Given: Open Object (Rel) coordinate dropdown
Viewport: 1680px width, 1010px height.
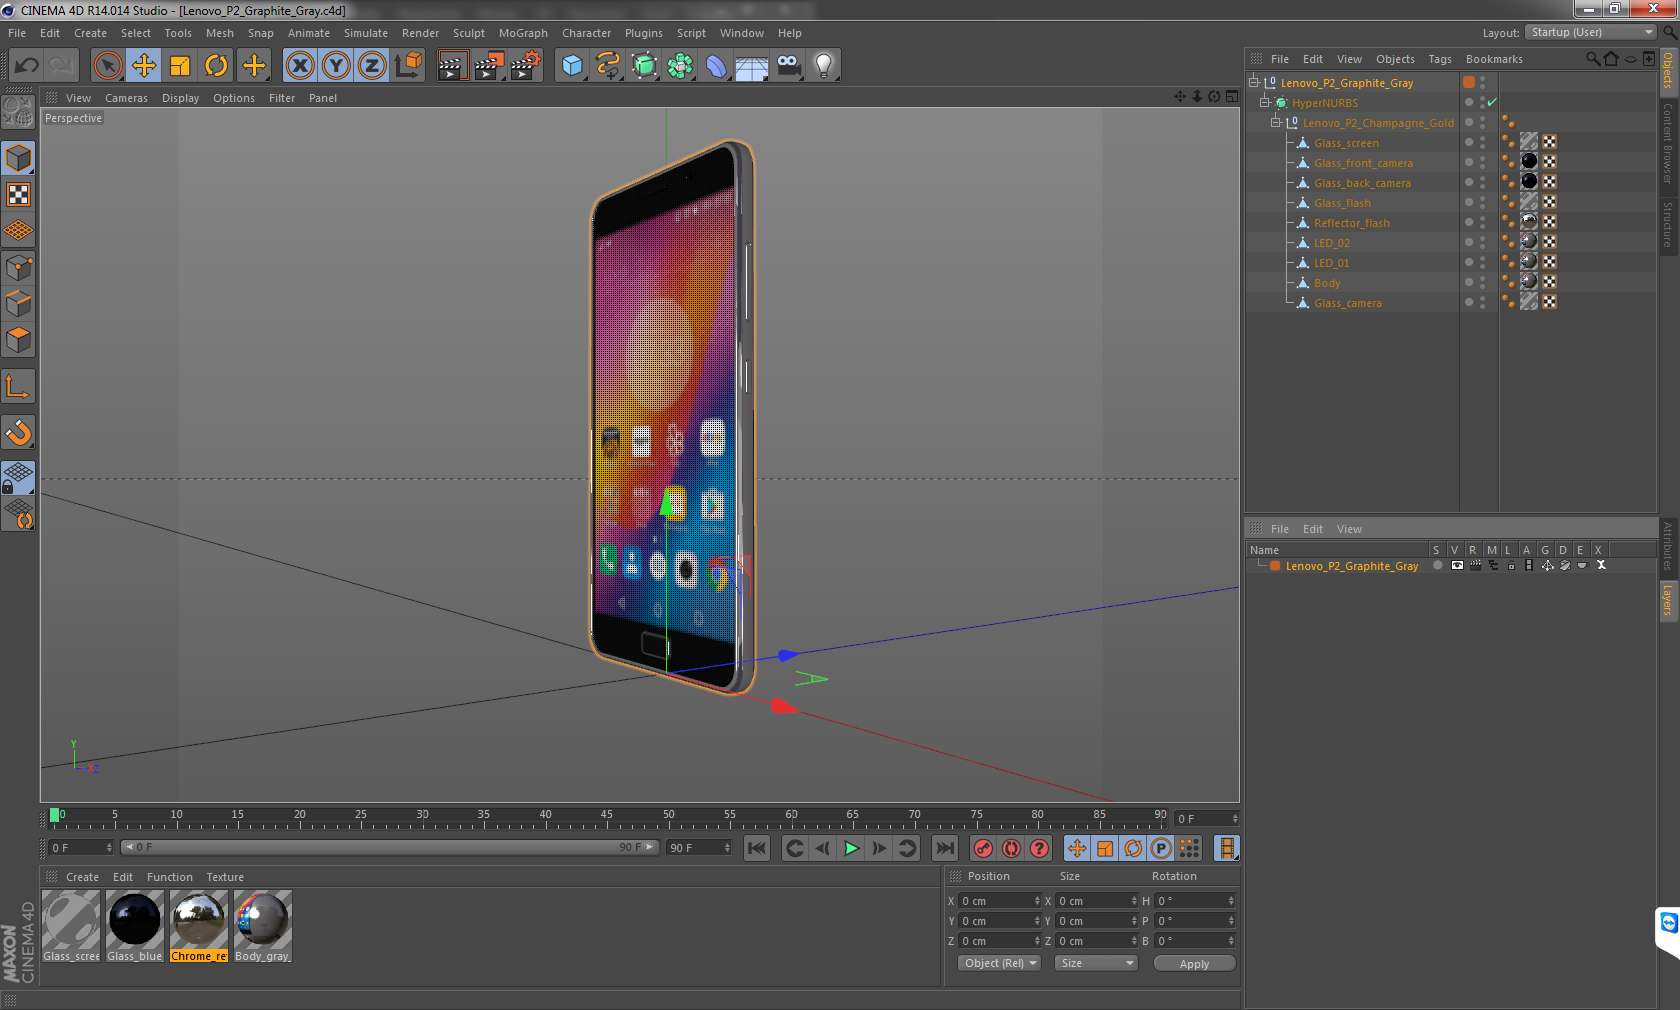Looking at the screenshot, I should tap(999, 963).
